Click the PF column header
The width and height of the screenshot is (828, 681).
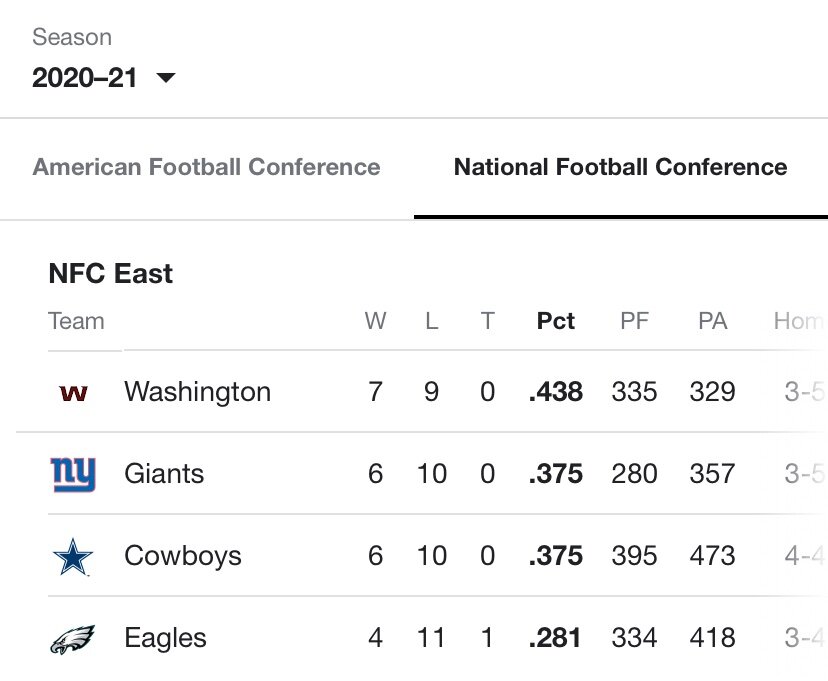tap(634, 321)
